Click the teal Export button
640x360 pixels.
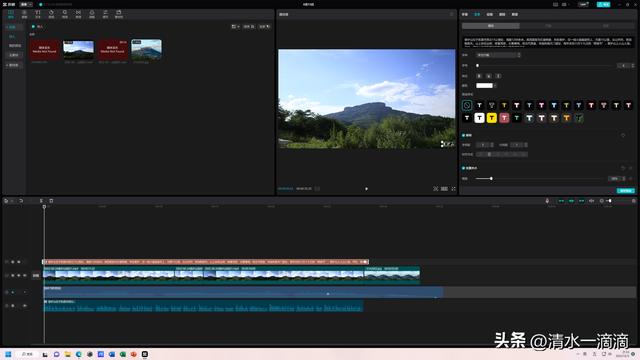pos(603,4)
